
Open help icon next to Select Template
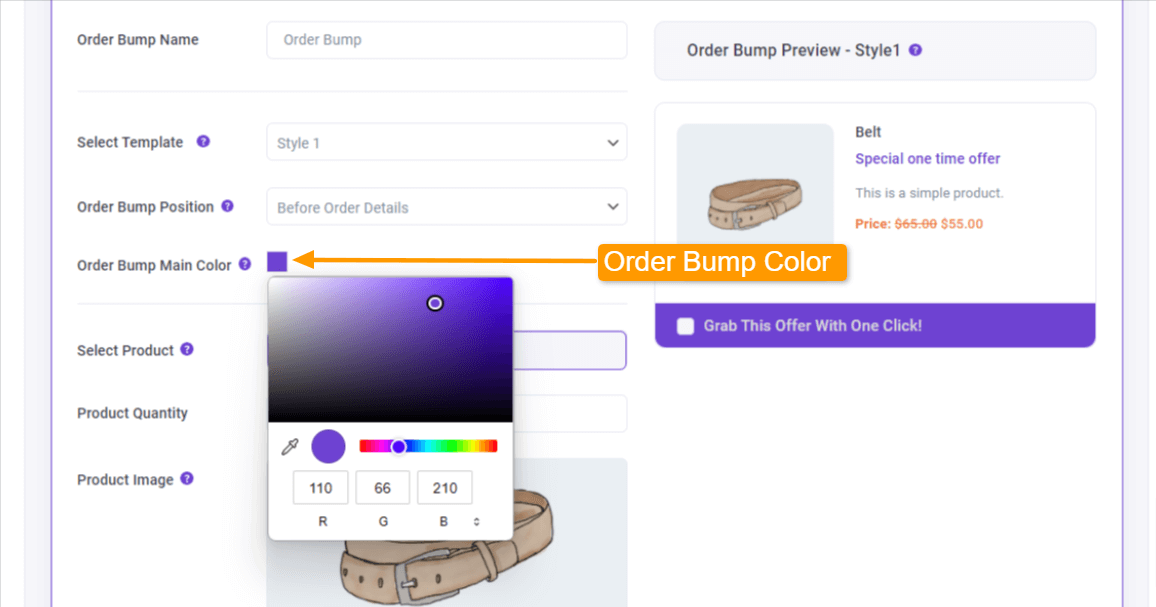[203, 142]
